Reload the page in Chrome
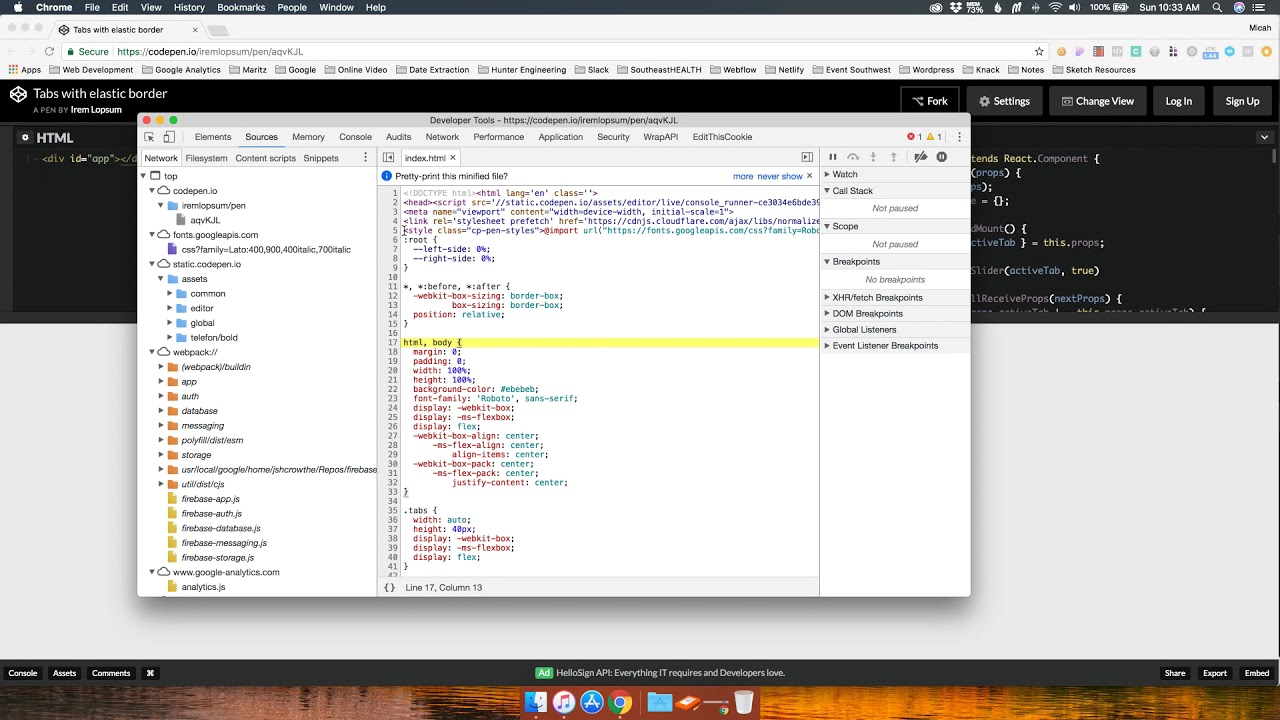 point(49,52)
